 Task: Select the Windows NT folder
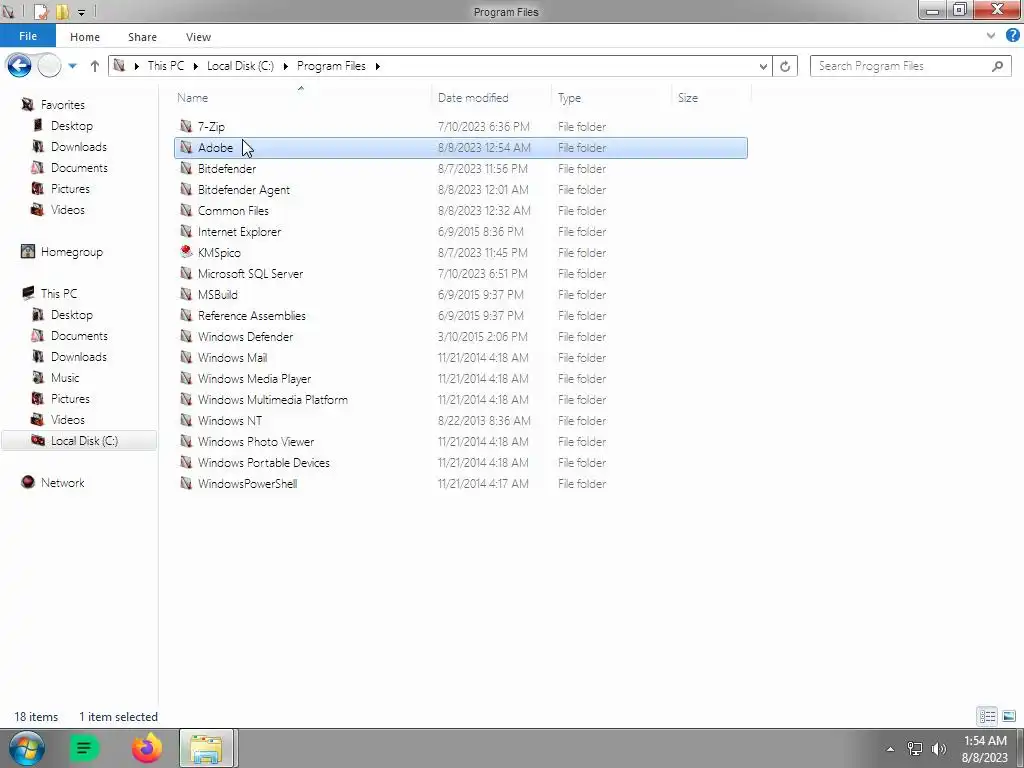pos(461,421)
